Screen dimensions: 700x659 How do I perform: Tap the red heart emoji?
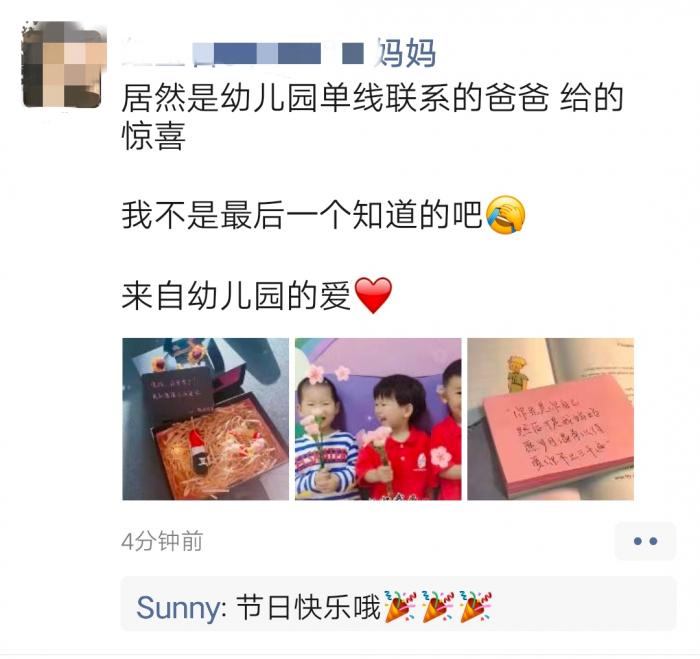coord(373,295)
